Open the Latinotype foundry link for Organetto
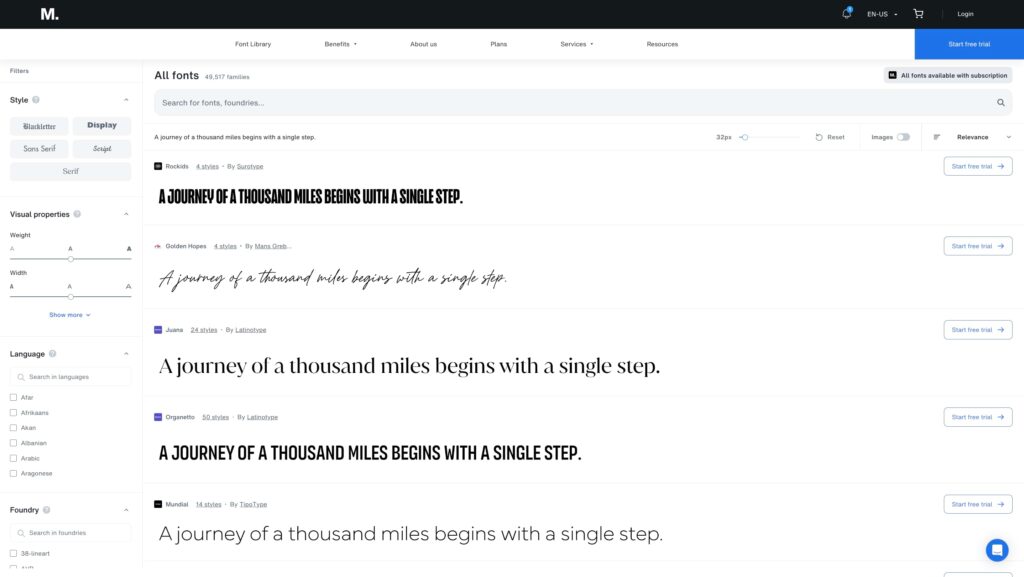1024x577 pixels. (262, 417)
